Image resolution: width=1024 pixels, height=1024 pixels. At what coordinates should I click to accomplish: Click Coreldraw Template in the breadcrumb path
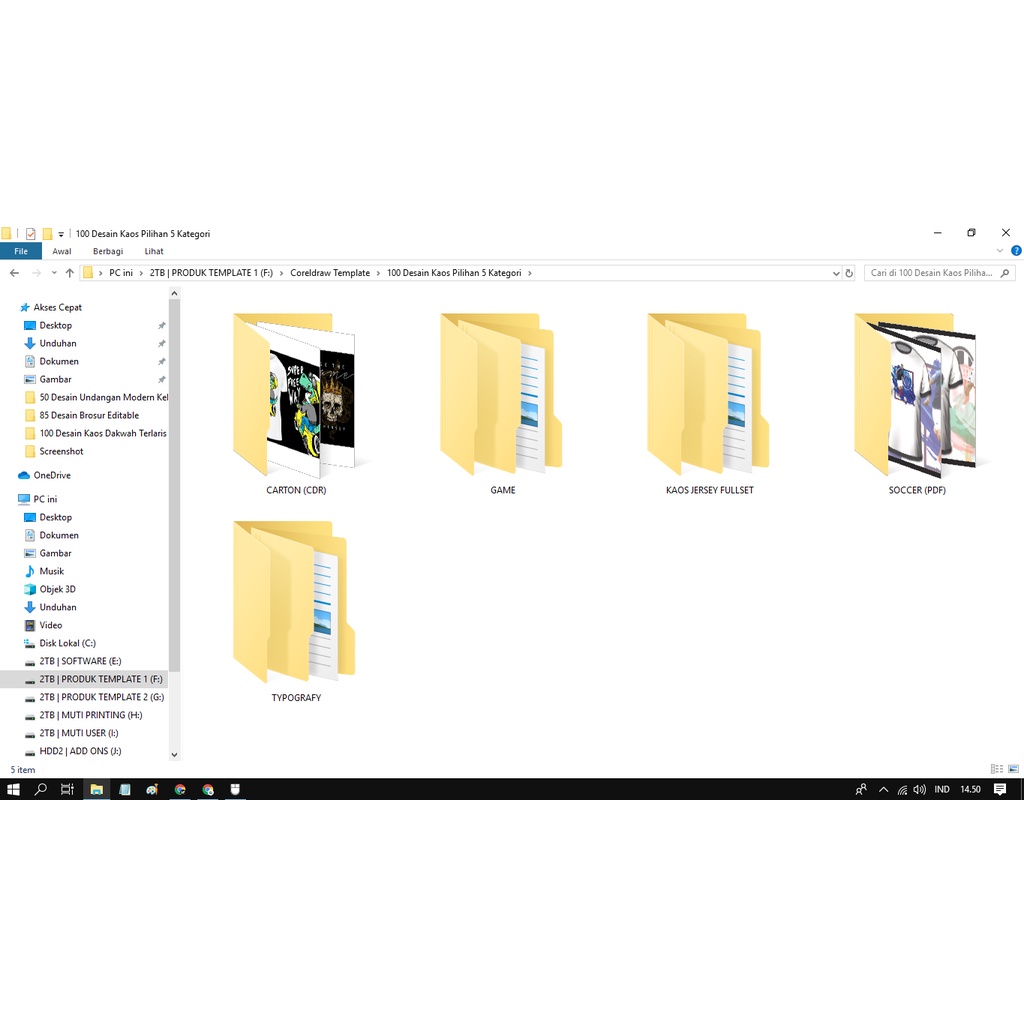pos(330,273)
